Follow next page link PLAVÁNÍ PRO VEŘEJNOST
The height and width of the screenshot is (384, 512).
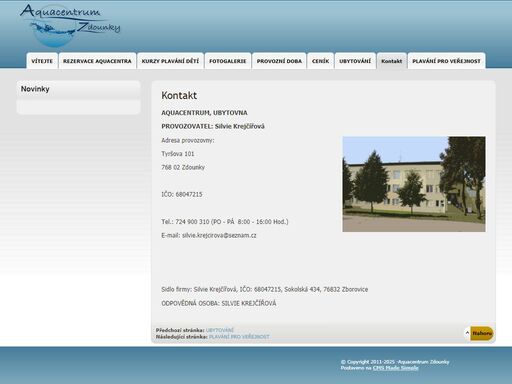[239, 337]
